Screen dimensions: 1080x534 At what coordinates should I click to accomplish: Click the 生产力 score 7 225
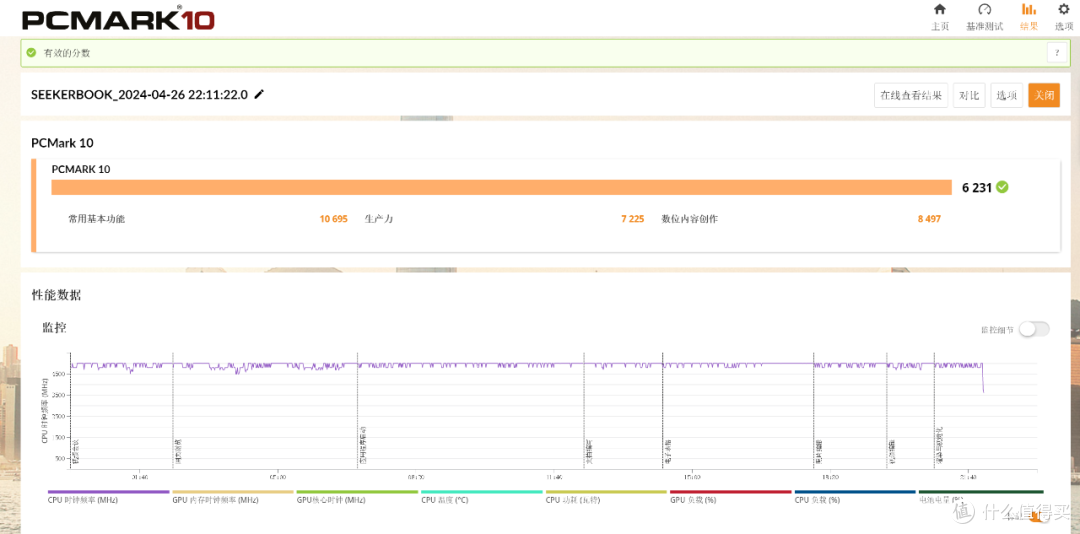point(632,219)
